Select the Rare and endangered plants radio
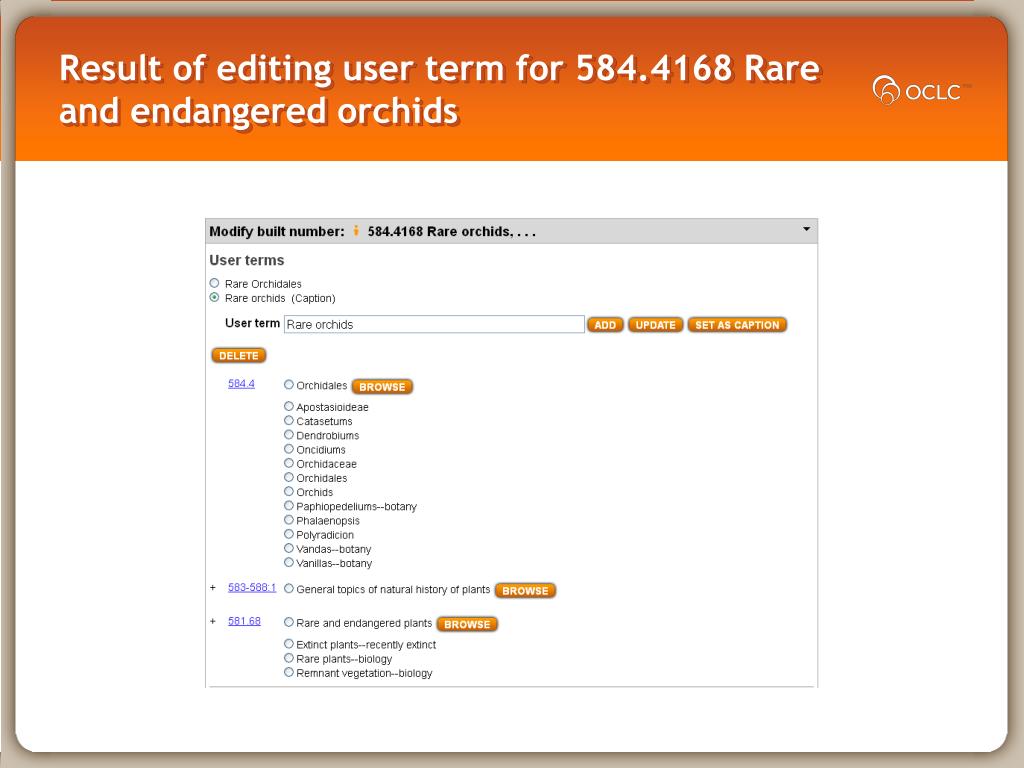Image resolution: width=1024 pixels, height=768 pixels. (x=289, y=622)
